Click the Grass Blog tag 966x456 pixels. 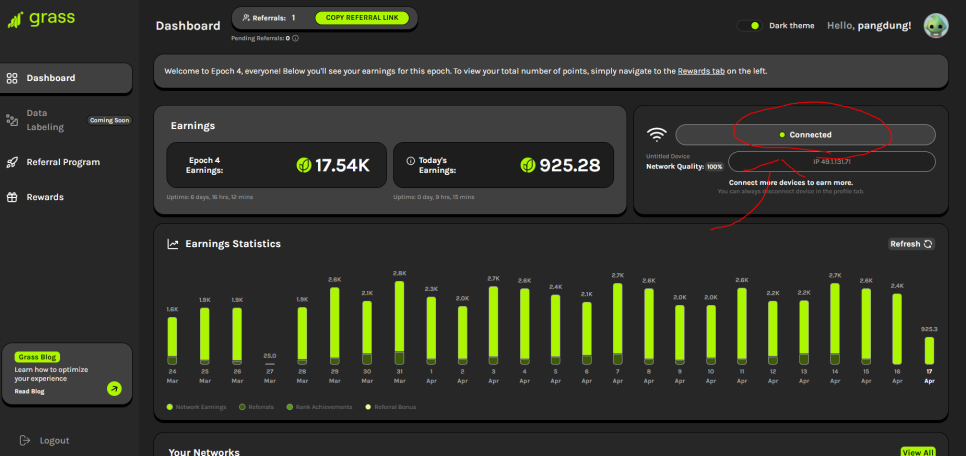(x=37, y=357)
